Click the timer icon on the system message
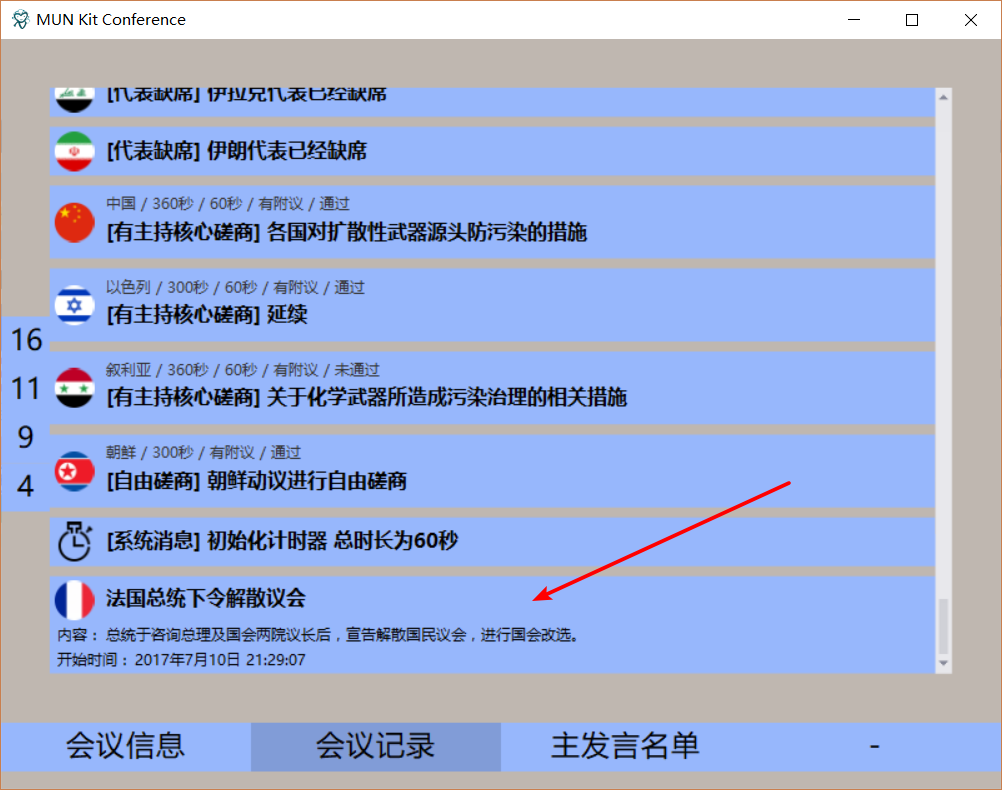The image size is (1002, 790). click(x=74, y=542)
